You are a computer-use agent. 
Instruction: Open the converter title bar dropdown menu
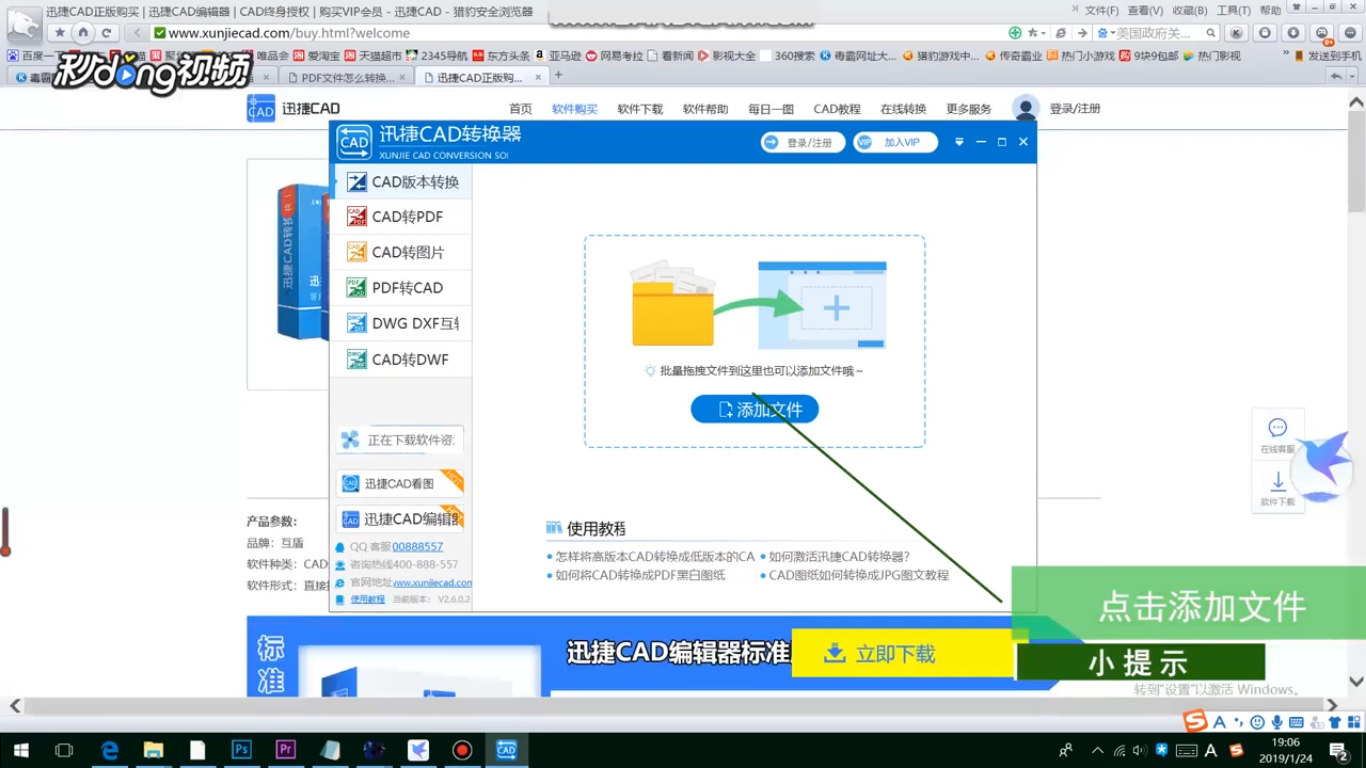959,143
